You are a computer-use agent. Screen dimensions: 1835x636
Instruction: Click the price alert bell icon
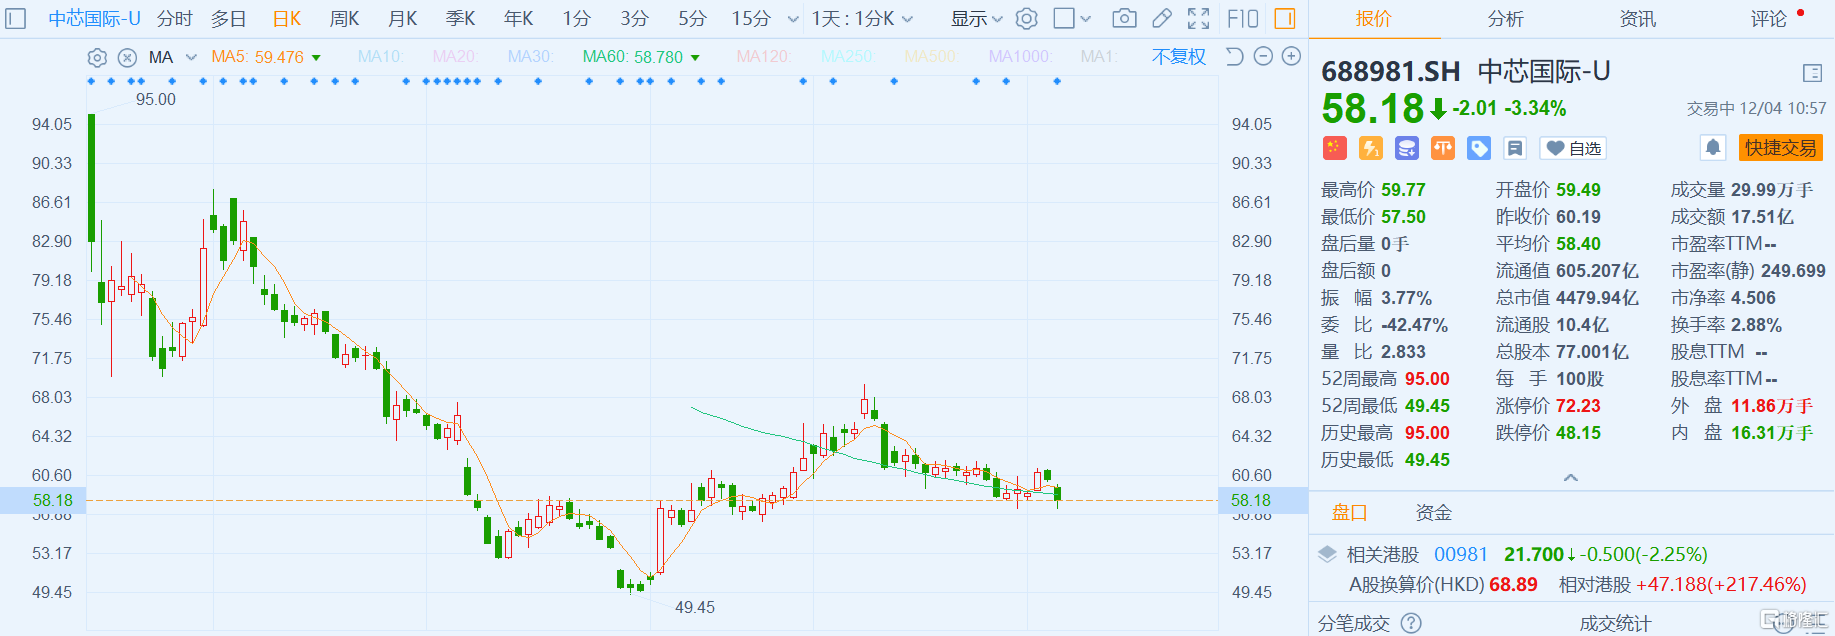(x=1713, y=148)
